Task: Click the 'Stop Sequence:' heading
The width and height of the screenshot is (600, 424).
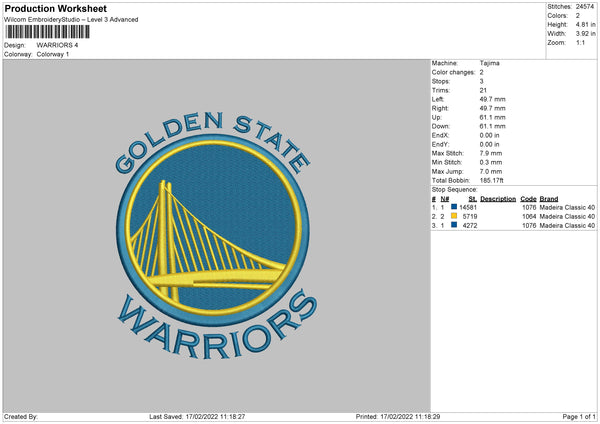Action: pos(455,190)
